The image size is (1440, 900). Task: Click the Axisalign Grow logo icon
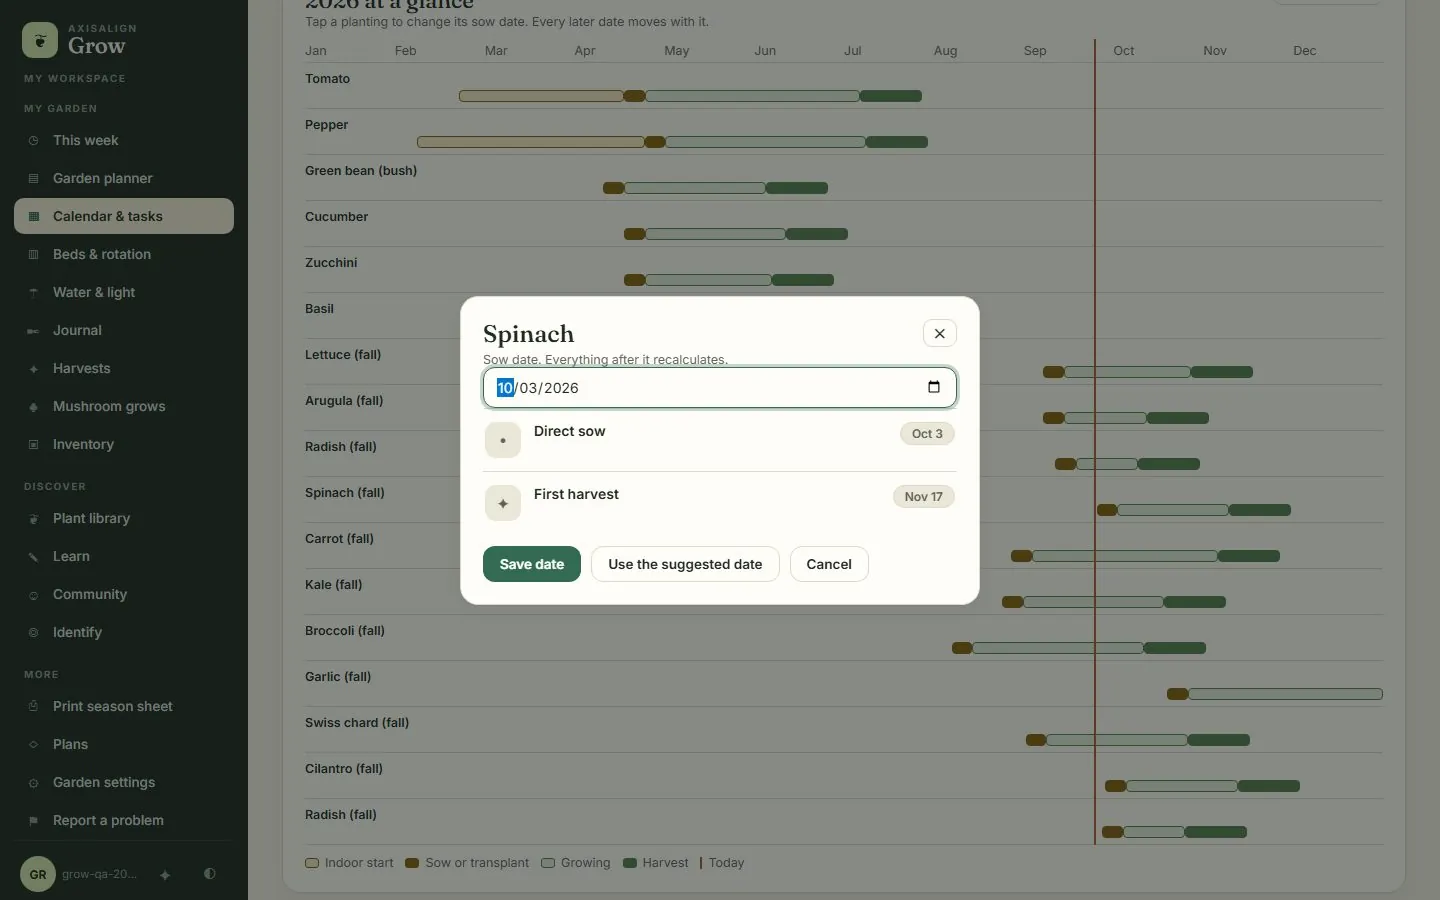coord(40,40)
